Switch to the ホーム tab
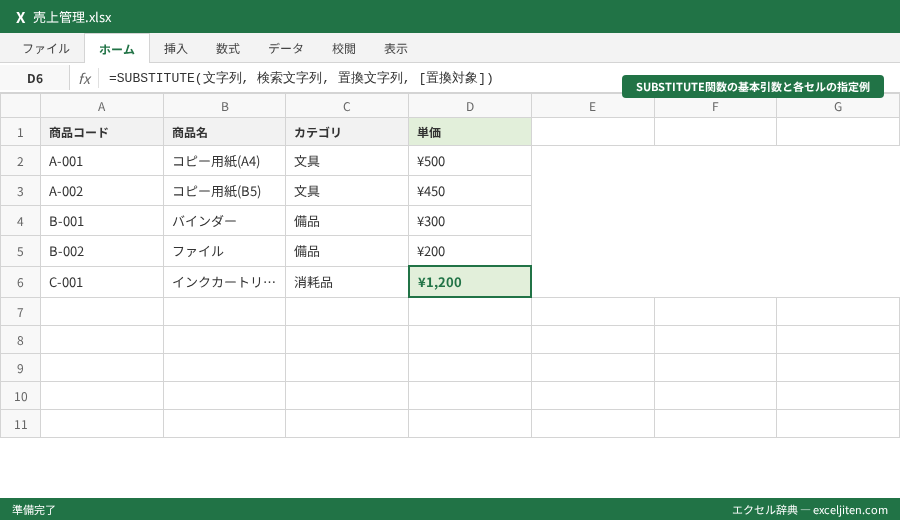900x520 pixels. (x=117, y=49)
